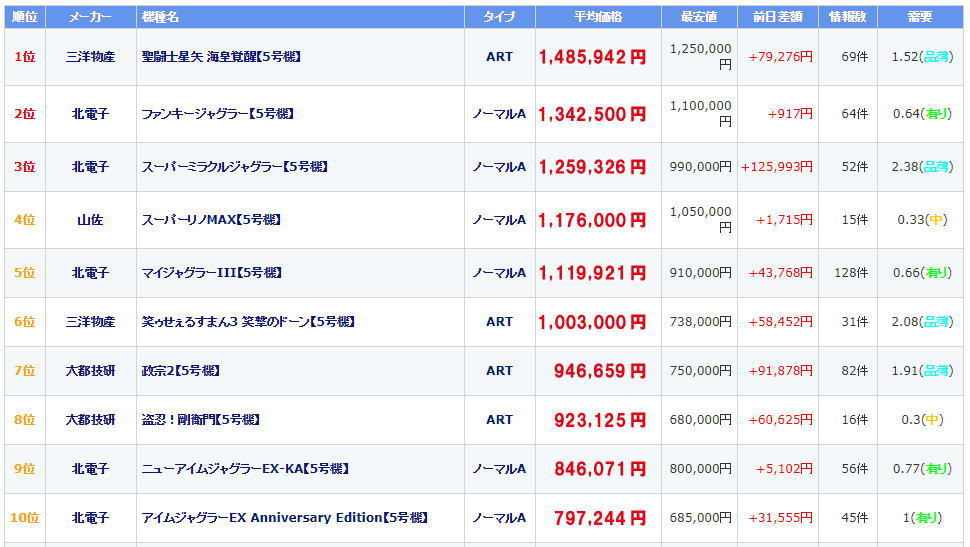This screenshot has width=970, height=547.
Task: Click maker 三洋物産 in rank 1 row
Action: click(x=90, y=57)
